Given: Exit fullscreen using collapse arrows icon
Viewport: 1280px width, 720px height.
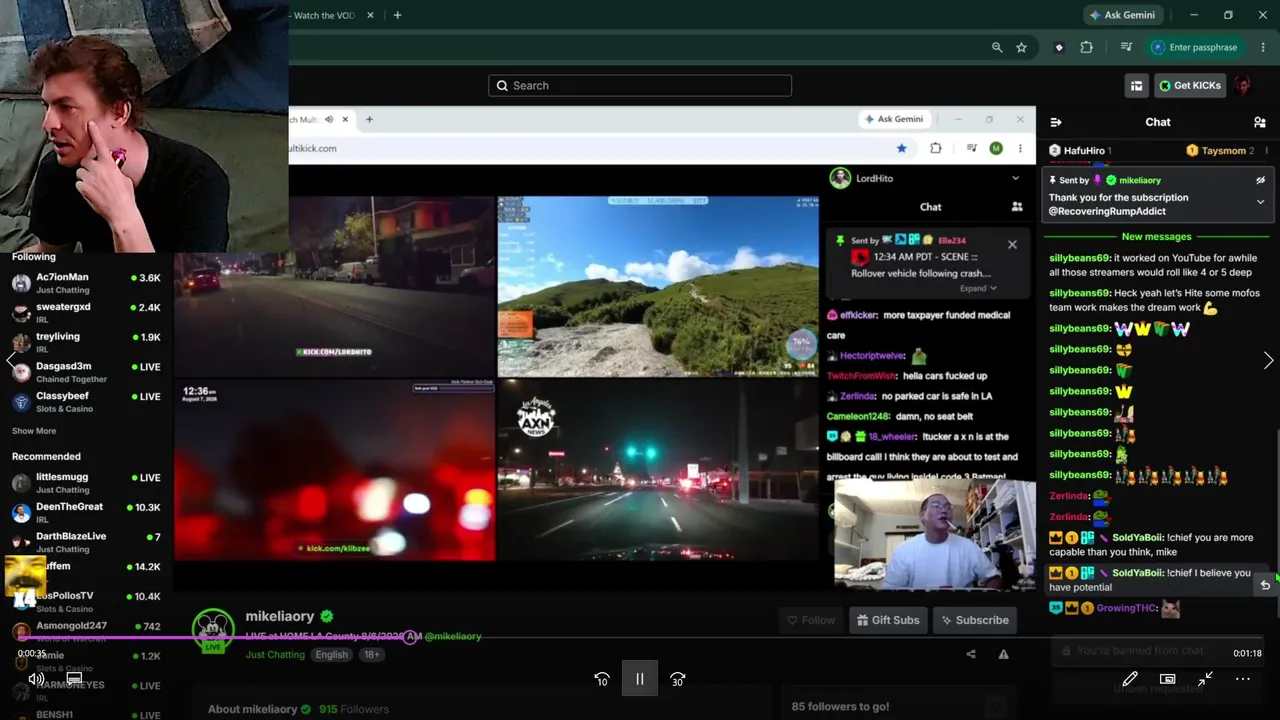Looking at the screenshot, I should point(1205,679).
